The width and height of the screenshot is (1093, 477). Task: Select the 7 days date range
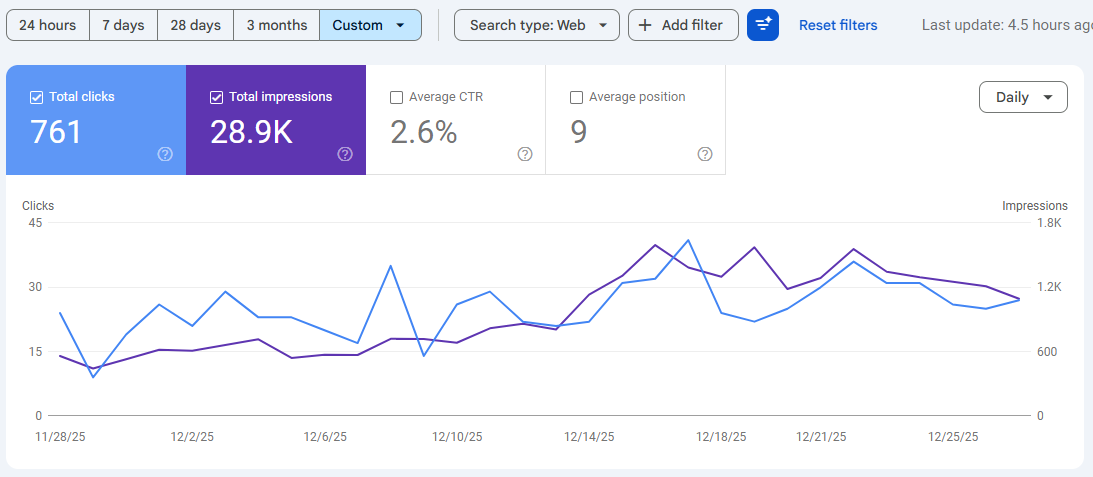point(123,25)
